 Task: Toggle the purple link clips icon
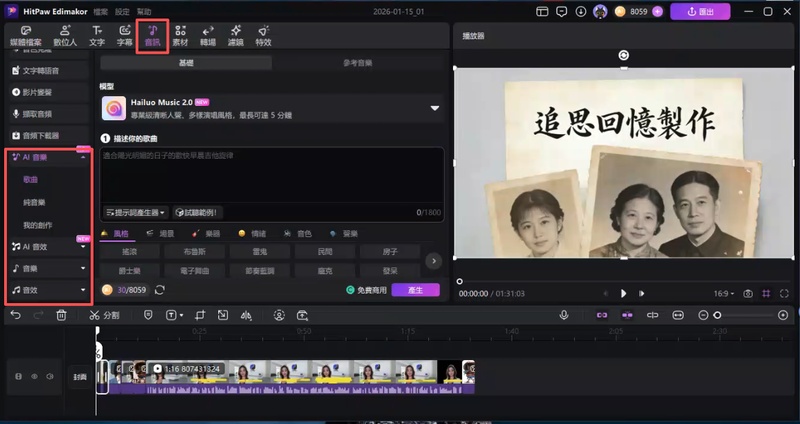pyautogui.click(x=602, y=315)
